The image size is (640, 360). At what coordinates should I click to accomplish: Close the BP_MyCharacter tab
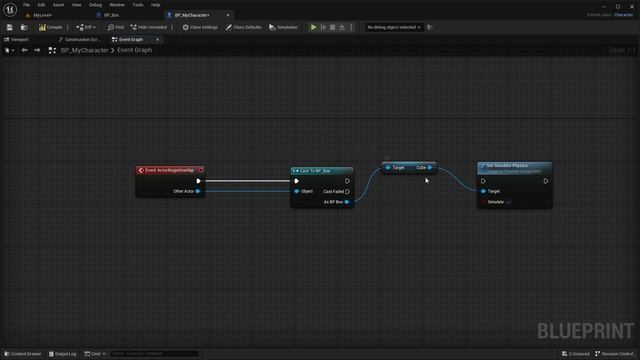pyautogui.click(x=228, y=15)
